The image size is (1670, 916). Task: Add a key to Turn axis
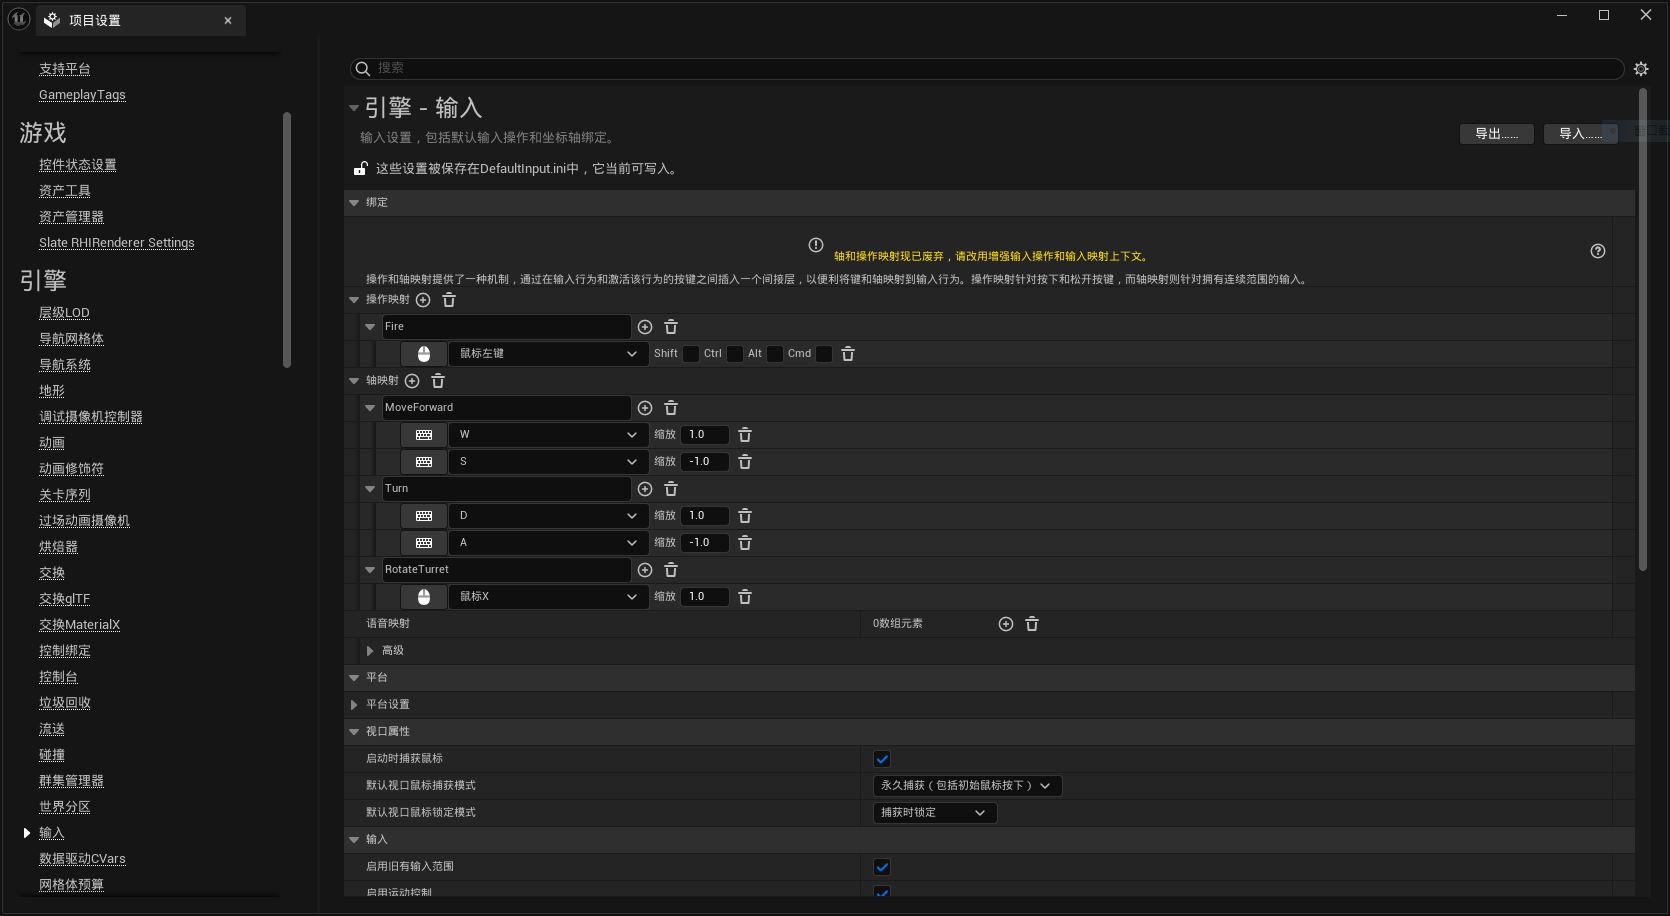[x=645, y=489]
